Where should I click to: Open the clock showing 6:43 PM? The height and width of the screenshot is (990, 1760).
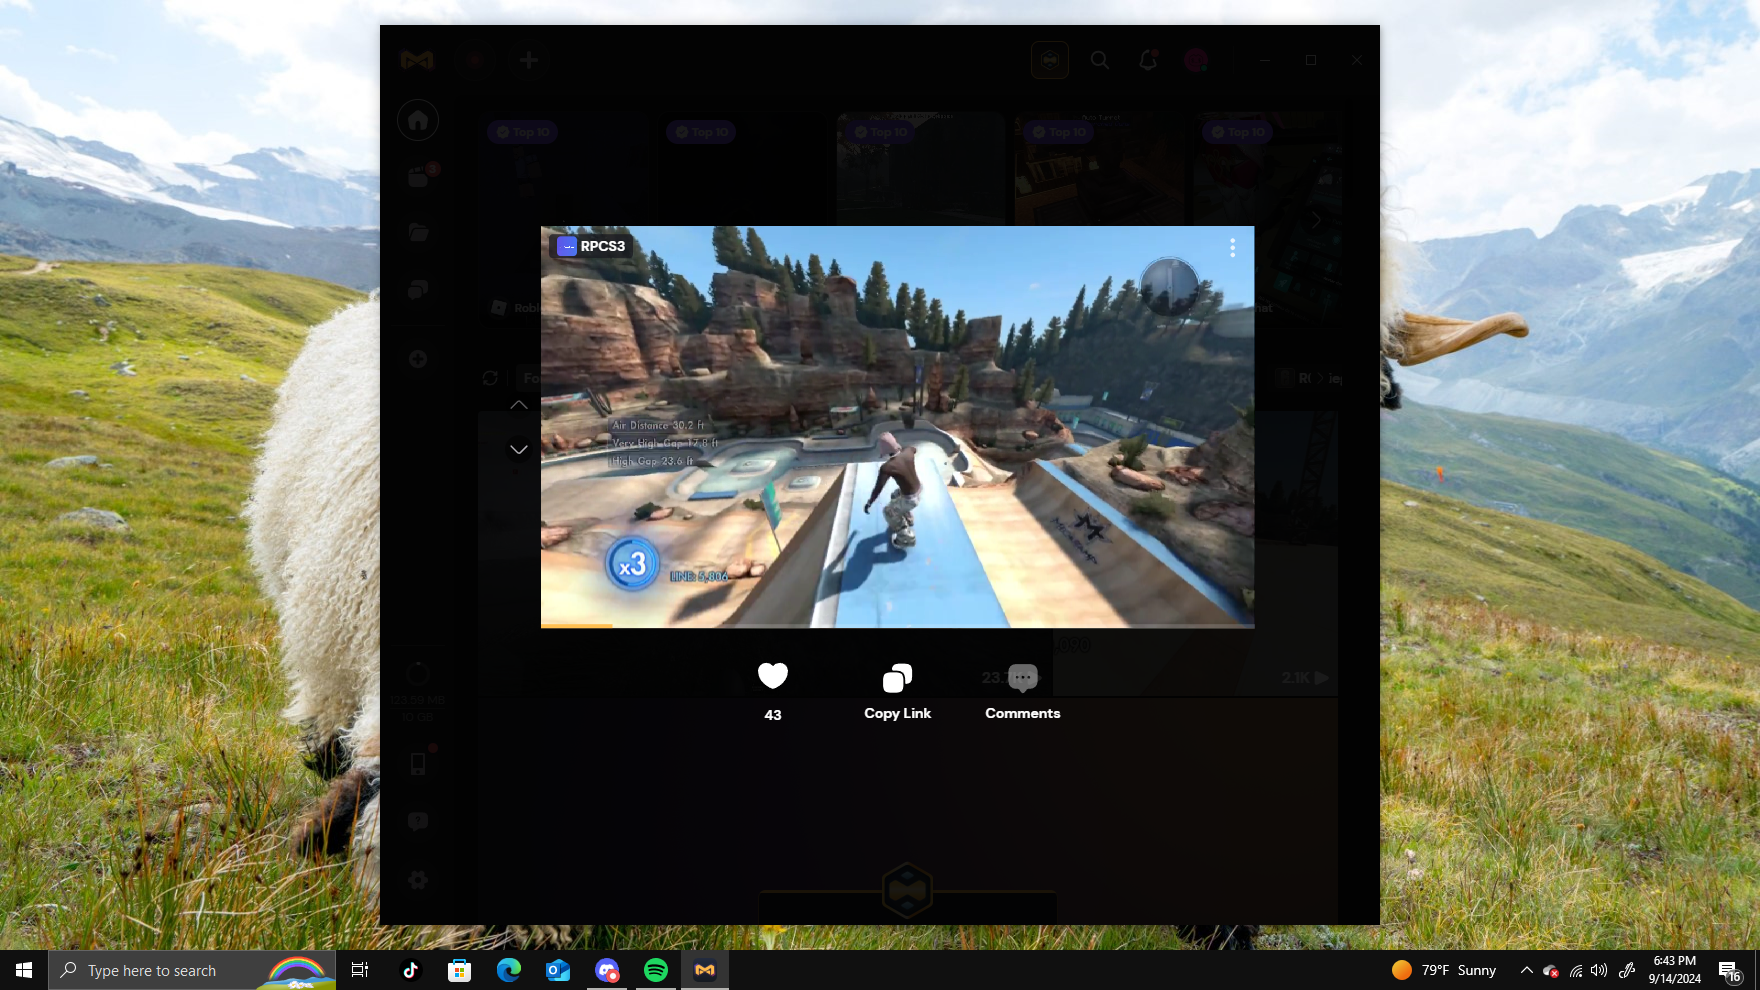tap(1675, 970)
